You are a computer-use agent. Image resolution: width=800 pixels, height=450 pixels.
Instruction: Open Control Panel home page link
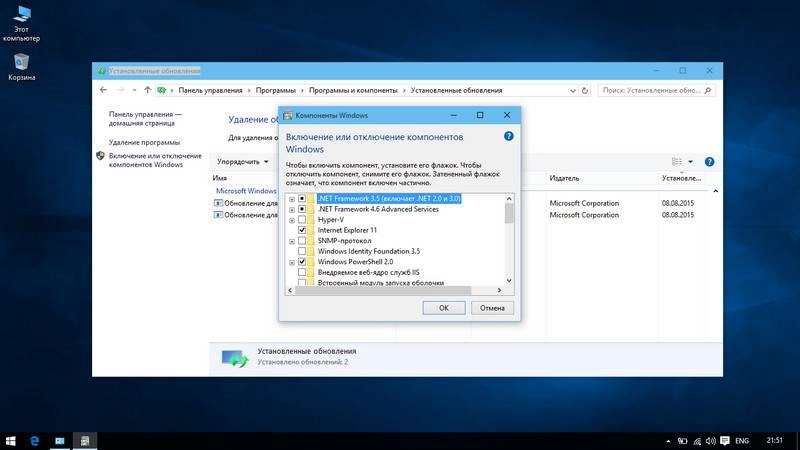click(145, 118)
